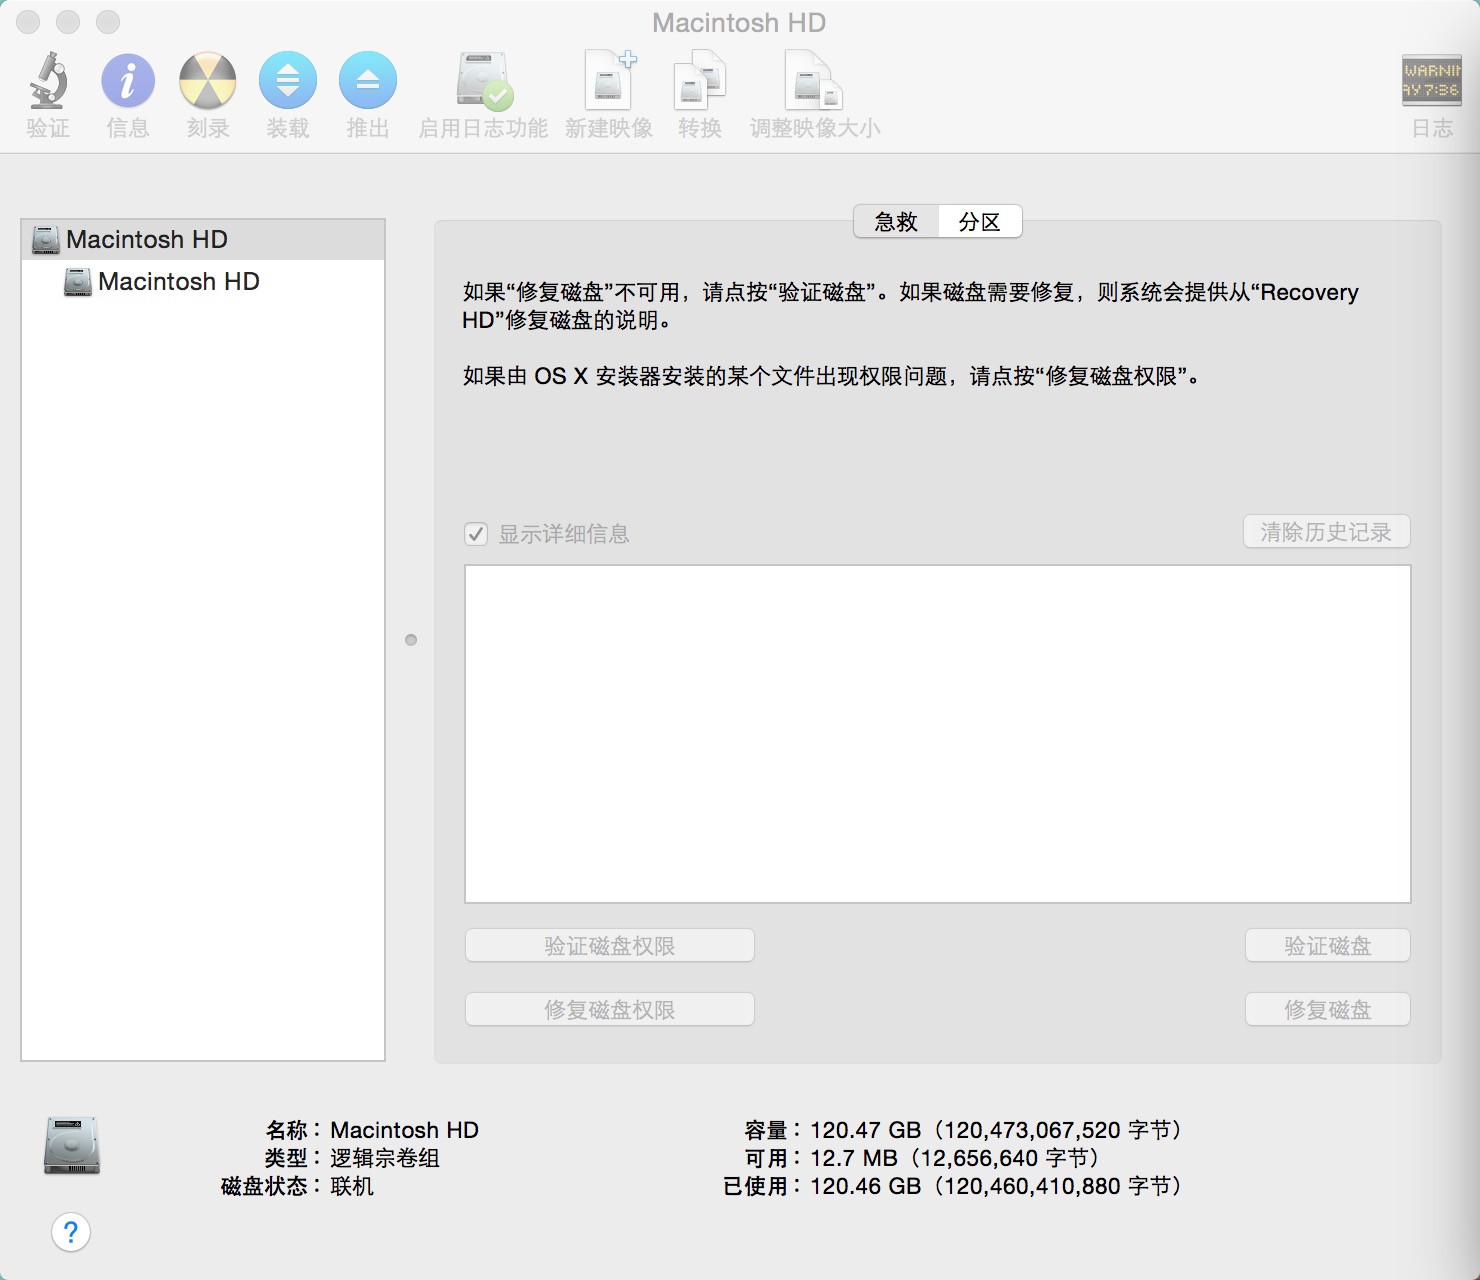Toggle the 显示详细信息 checkbox

(x=476, y=534)
